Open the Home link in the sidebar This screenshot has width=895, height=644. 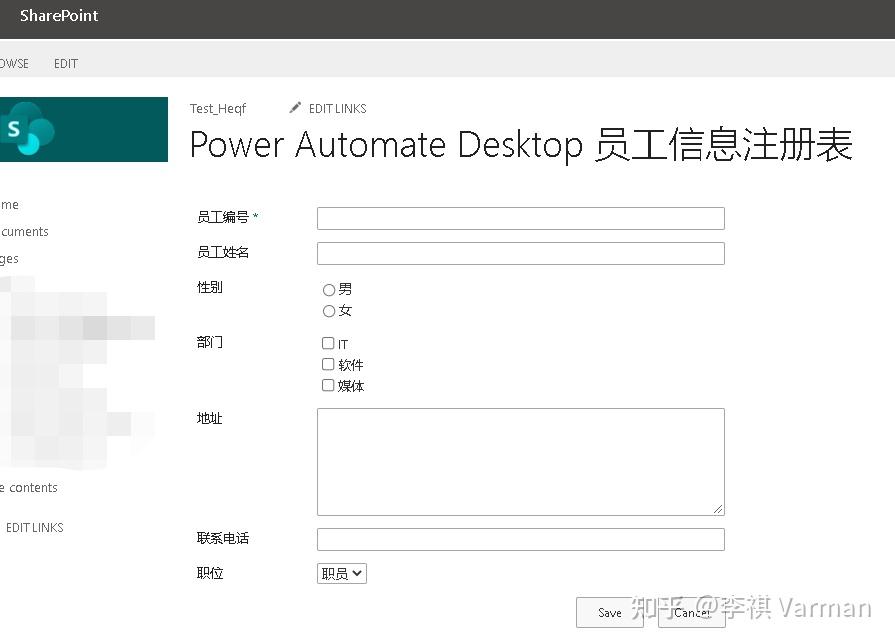(x=8, y=204)
